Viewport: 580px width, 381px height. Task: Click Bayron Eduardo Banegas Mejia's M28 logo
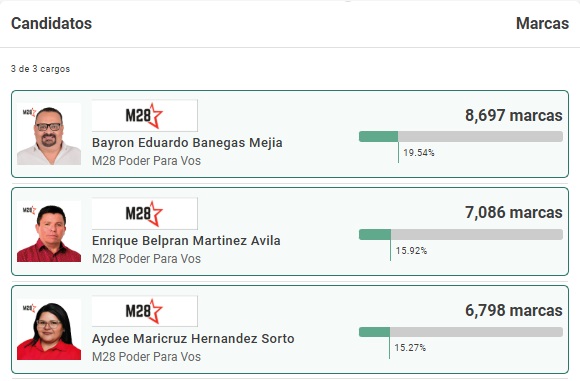[145, 115]
